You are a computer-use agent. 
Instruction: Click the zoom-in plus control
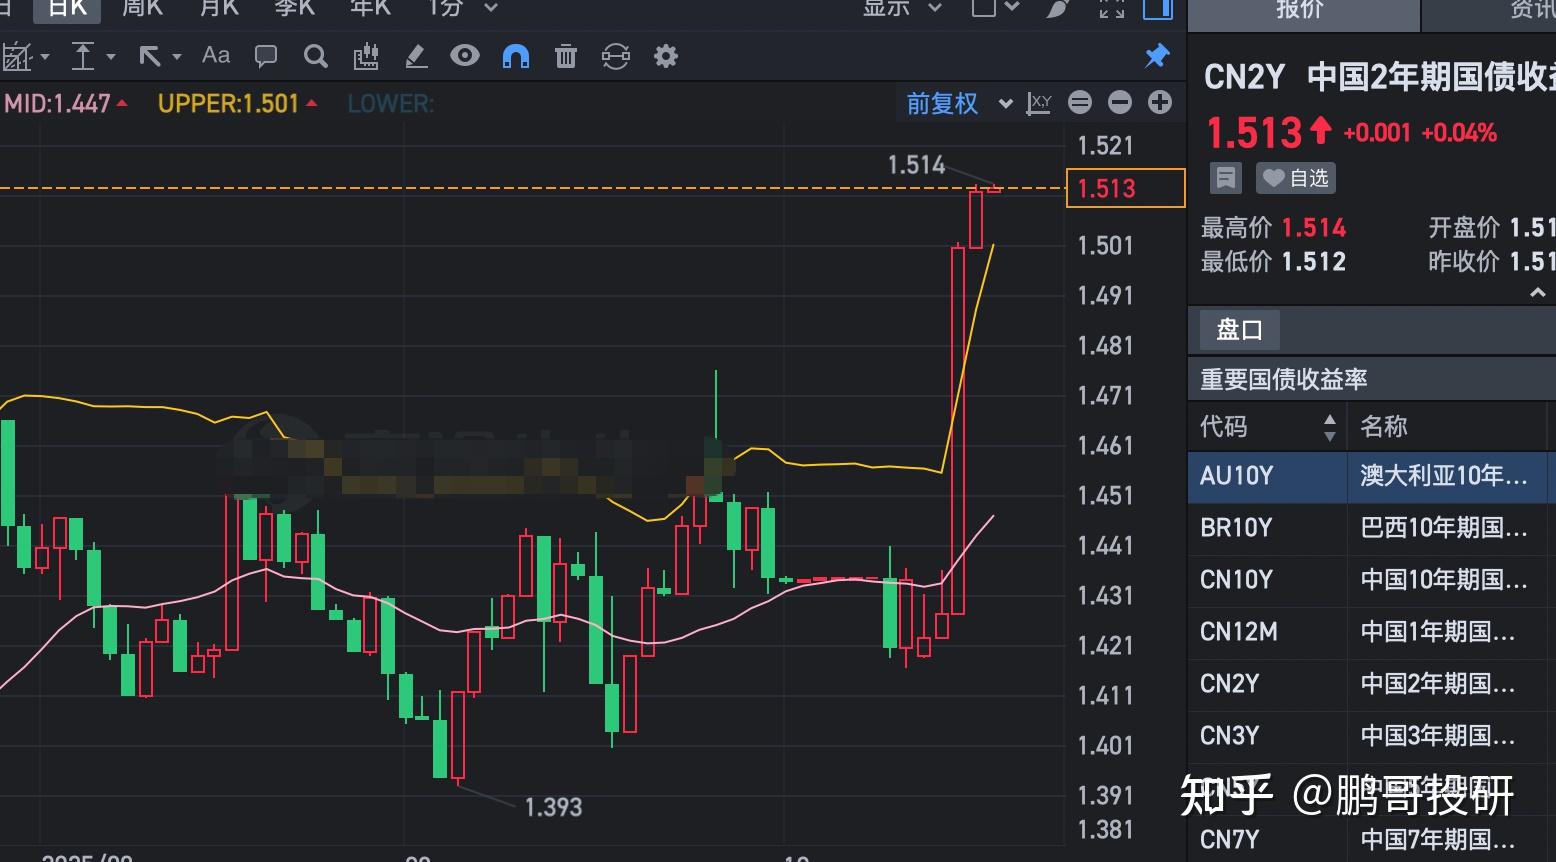[1159, 102]
